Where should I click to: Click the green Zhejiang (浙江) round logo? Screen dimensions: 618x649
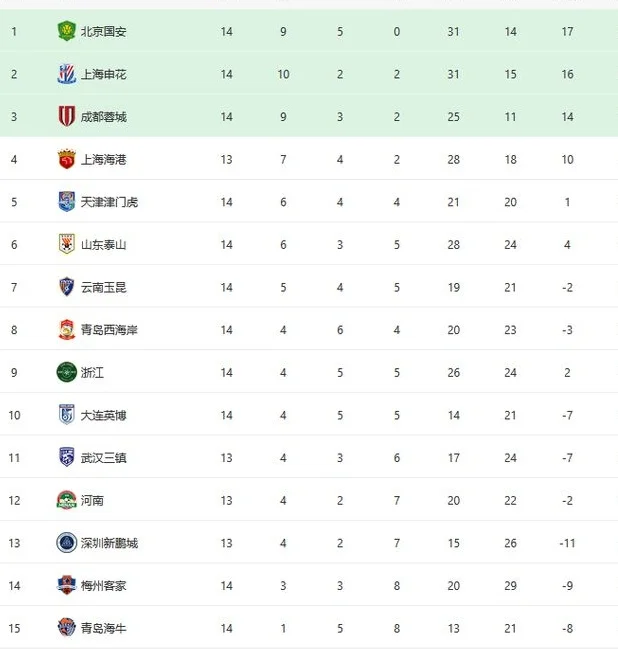66,372
